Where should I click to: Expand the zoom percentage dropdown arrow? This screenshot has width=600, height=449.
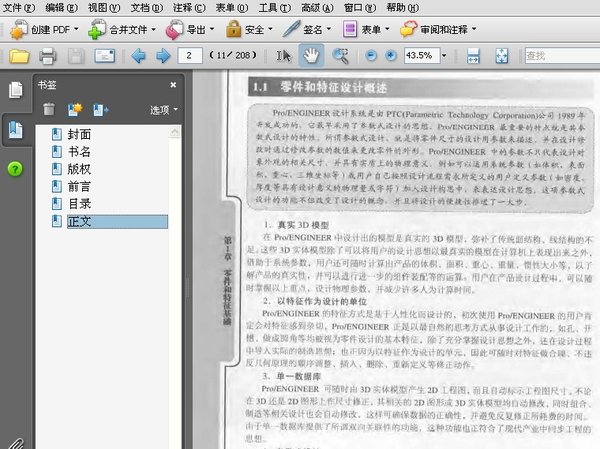(444, 56)
